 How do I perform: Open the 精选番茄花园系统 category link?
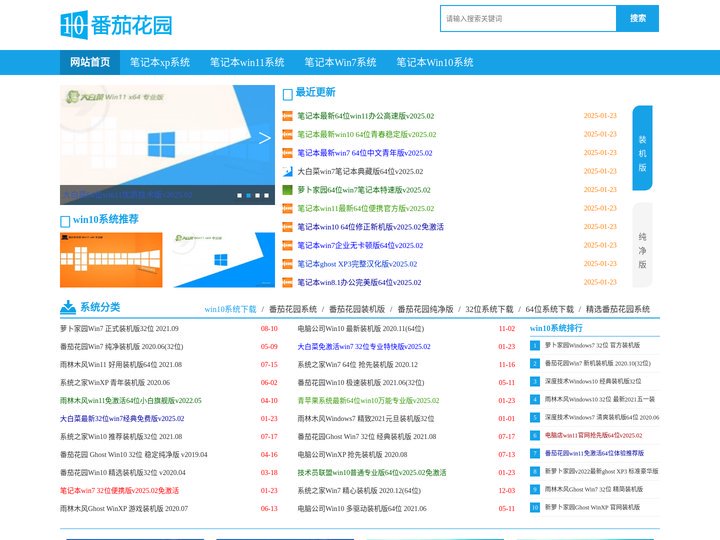[x=618, y=309]
